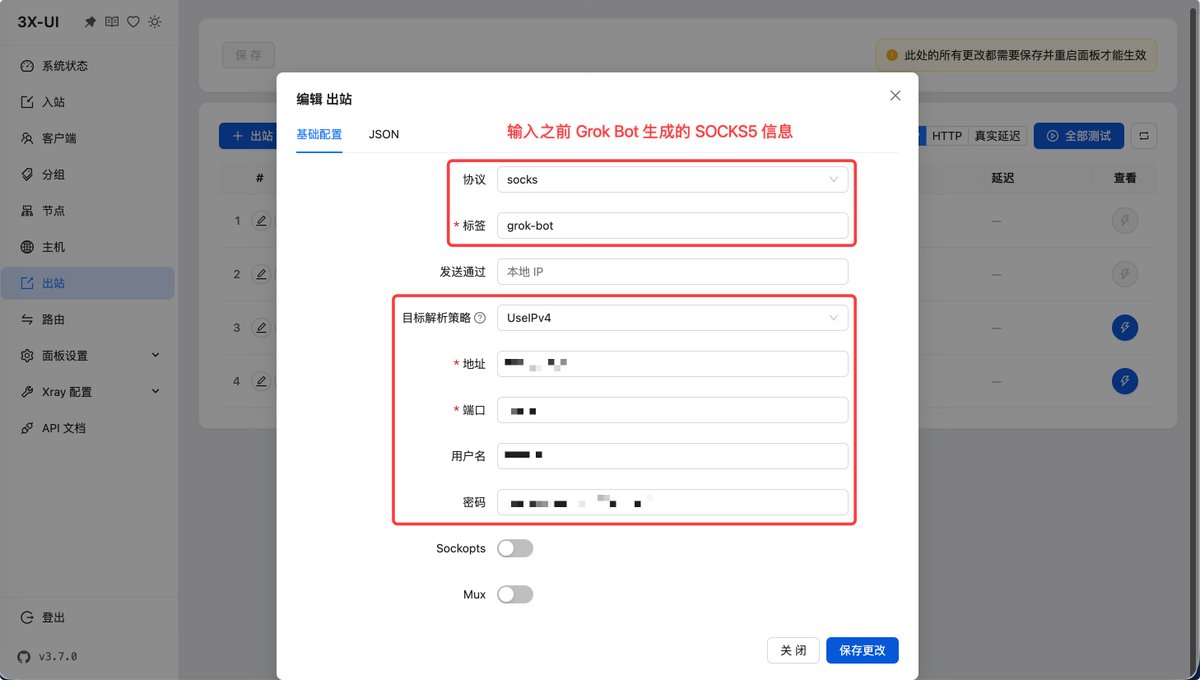Select the 真实延迟 test mode option
This screenshot has width=1200, height=680.
coord(997,136)
